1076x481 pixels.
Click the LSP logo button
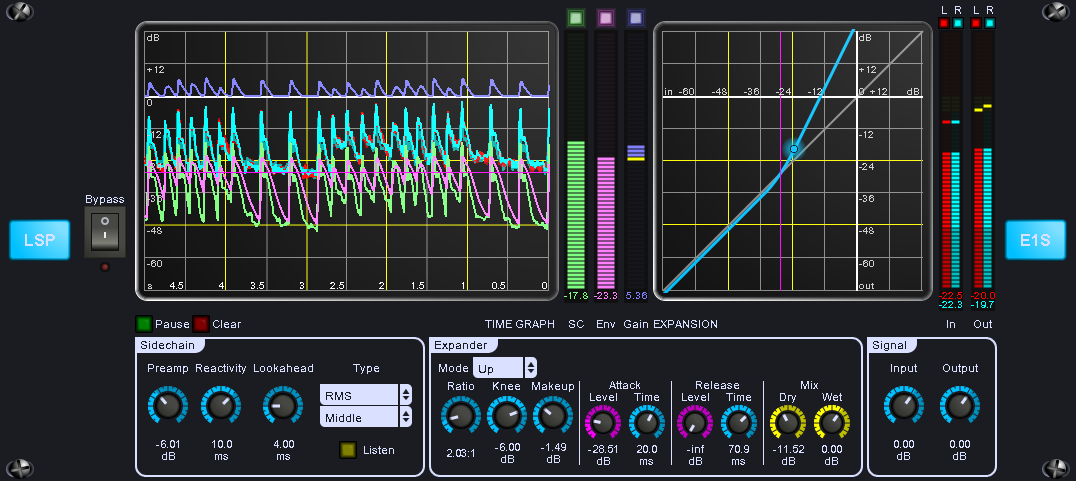(x=40, y=240)
